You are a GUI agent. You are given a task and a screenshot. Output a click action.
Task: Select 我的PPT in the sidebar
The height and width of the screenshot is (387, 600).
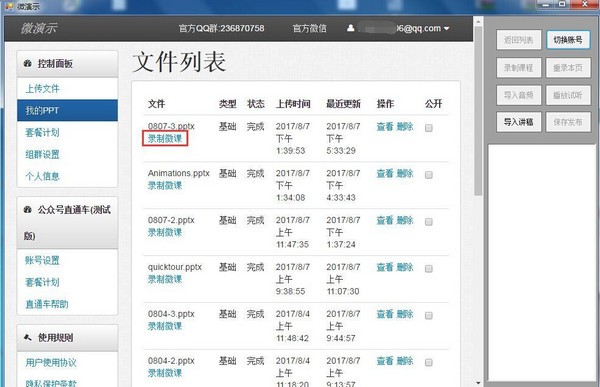67,110
